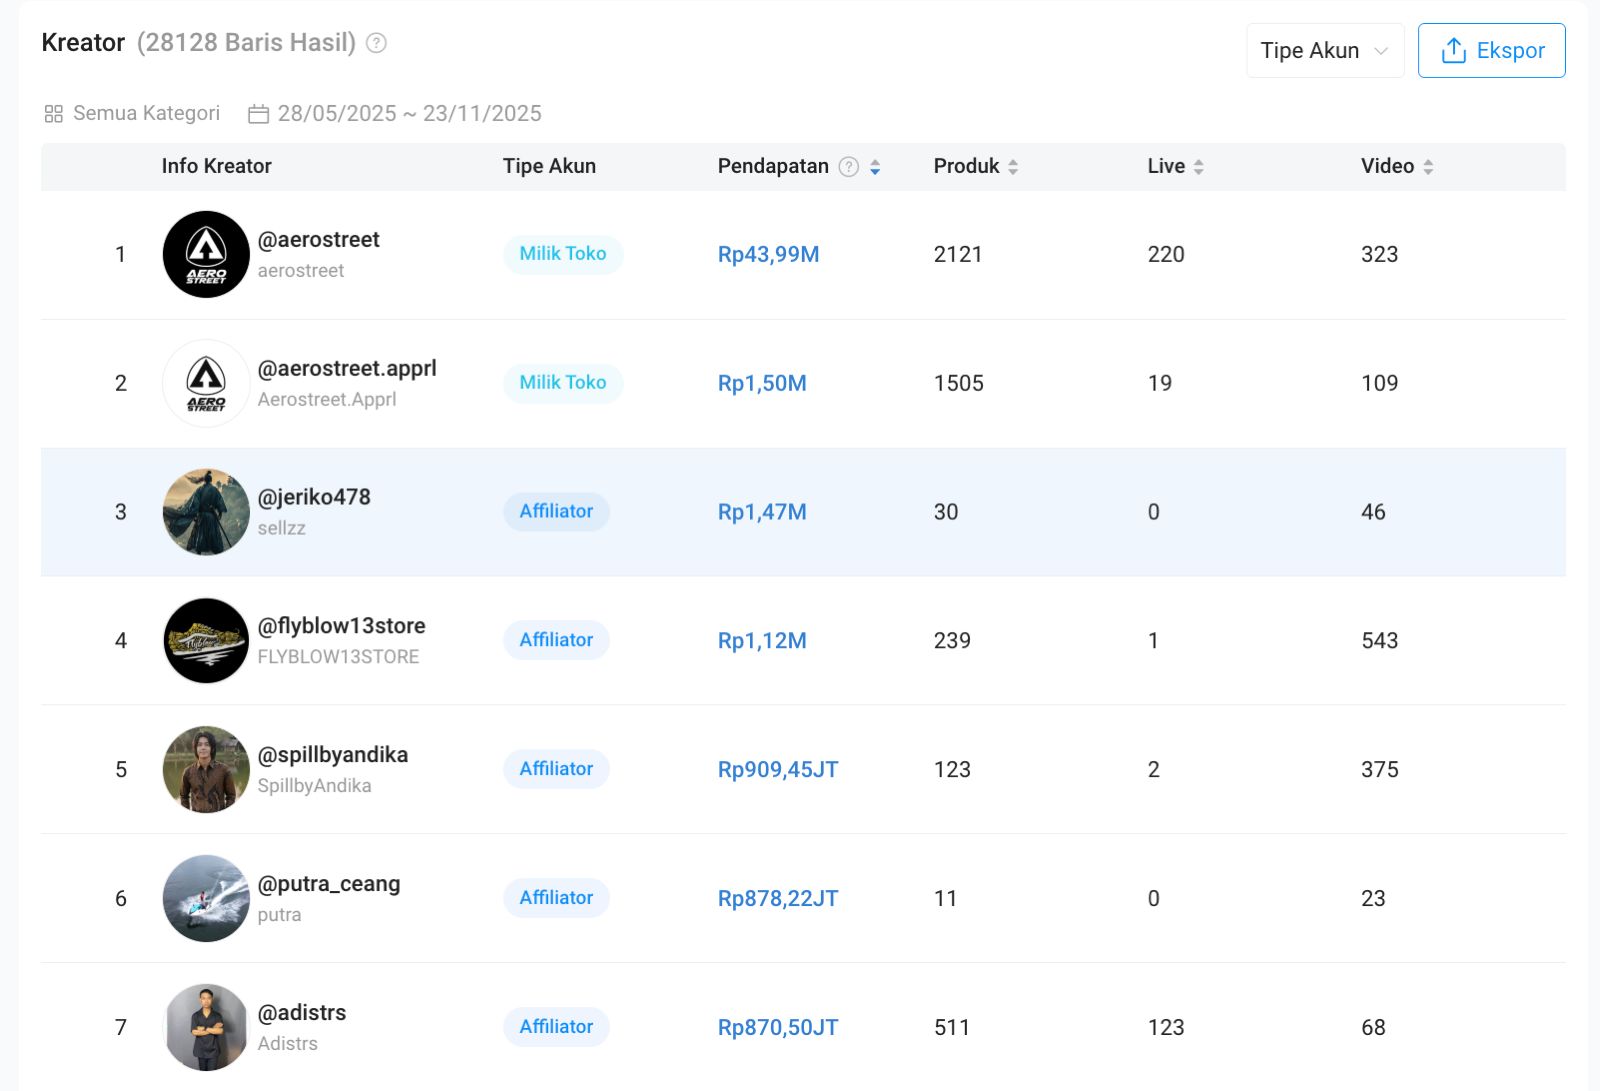Click the Rp43,99M revenue value

pos(768,255)
